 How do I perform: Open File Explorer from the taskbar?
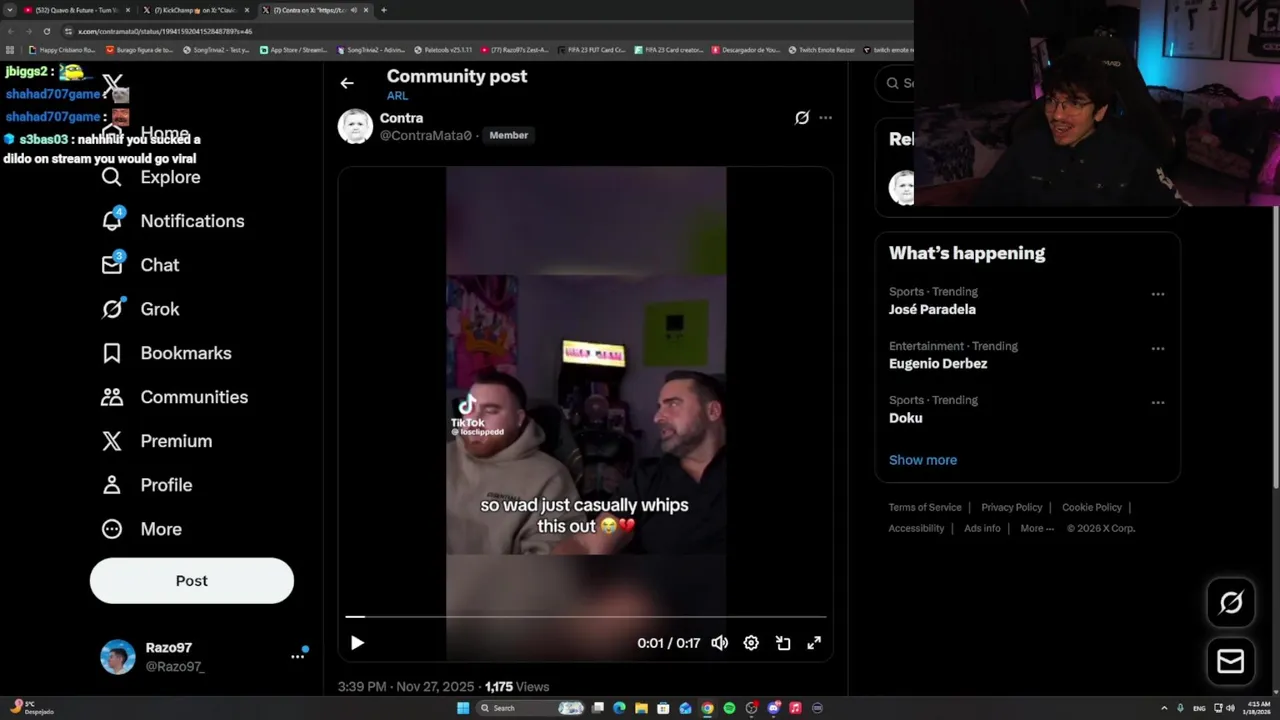(641, 708)
